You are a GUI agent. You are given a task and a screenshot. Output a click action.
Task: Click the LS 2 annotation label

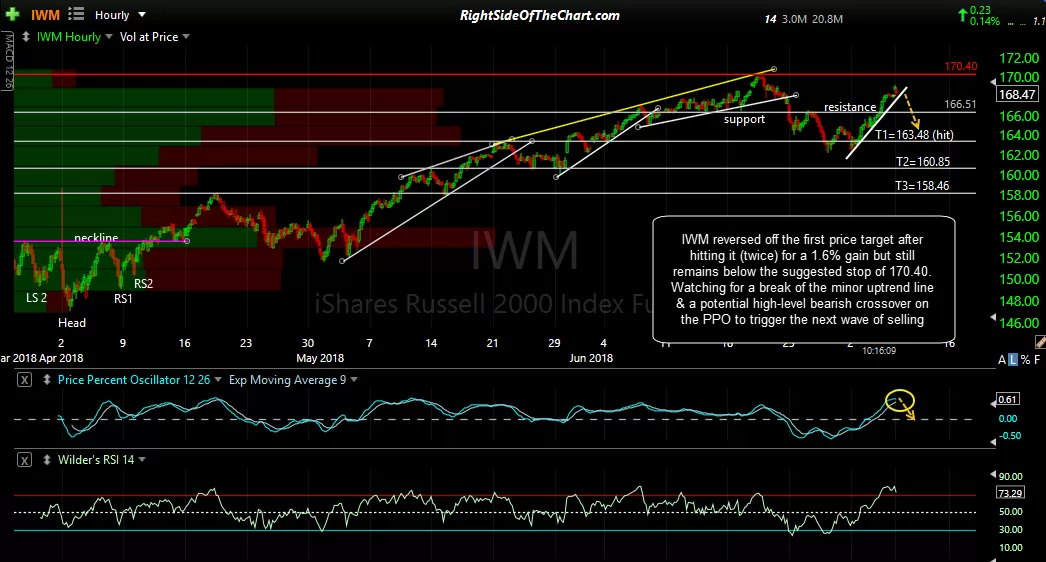[x=36, y=298]
